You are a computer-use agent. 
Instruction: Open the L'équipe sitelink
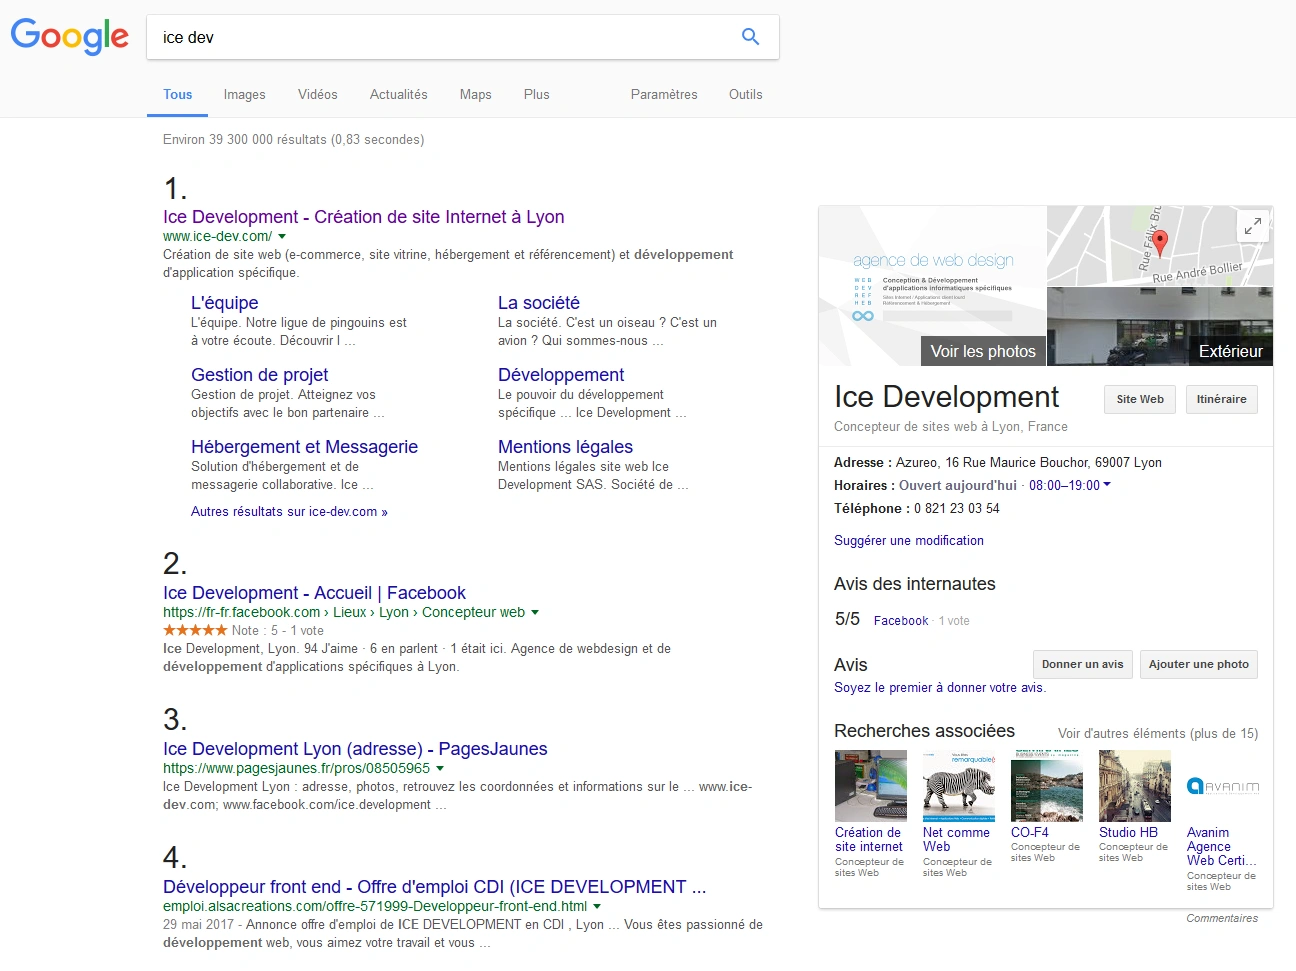[225, 303]
